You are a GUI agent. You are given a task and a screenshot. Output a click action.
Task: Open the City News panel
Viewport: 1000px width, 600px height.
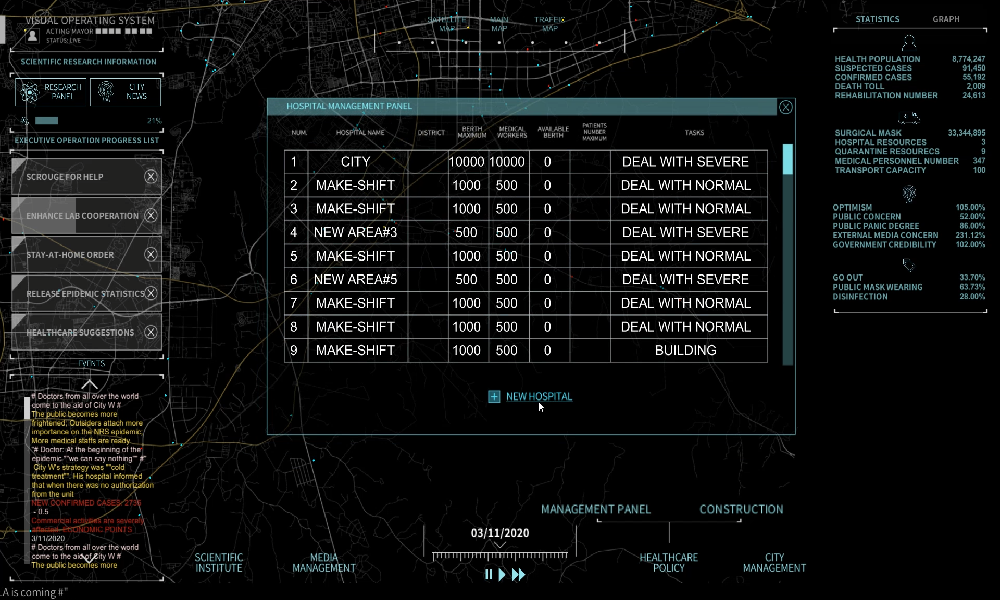coord(125,93)
